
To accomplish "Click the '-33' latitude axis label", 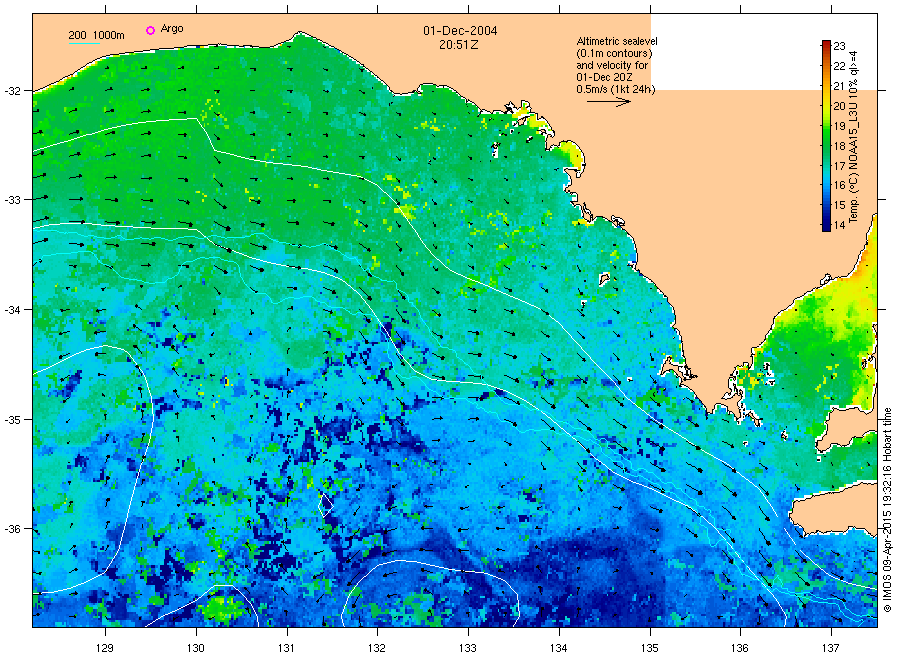I will pos(13,200).
